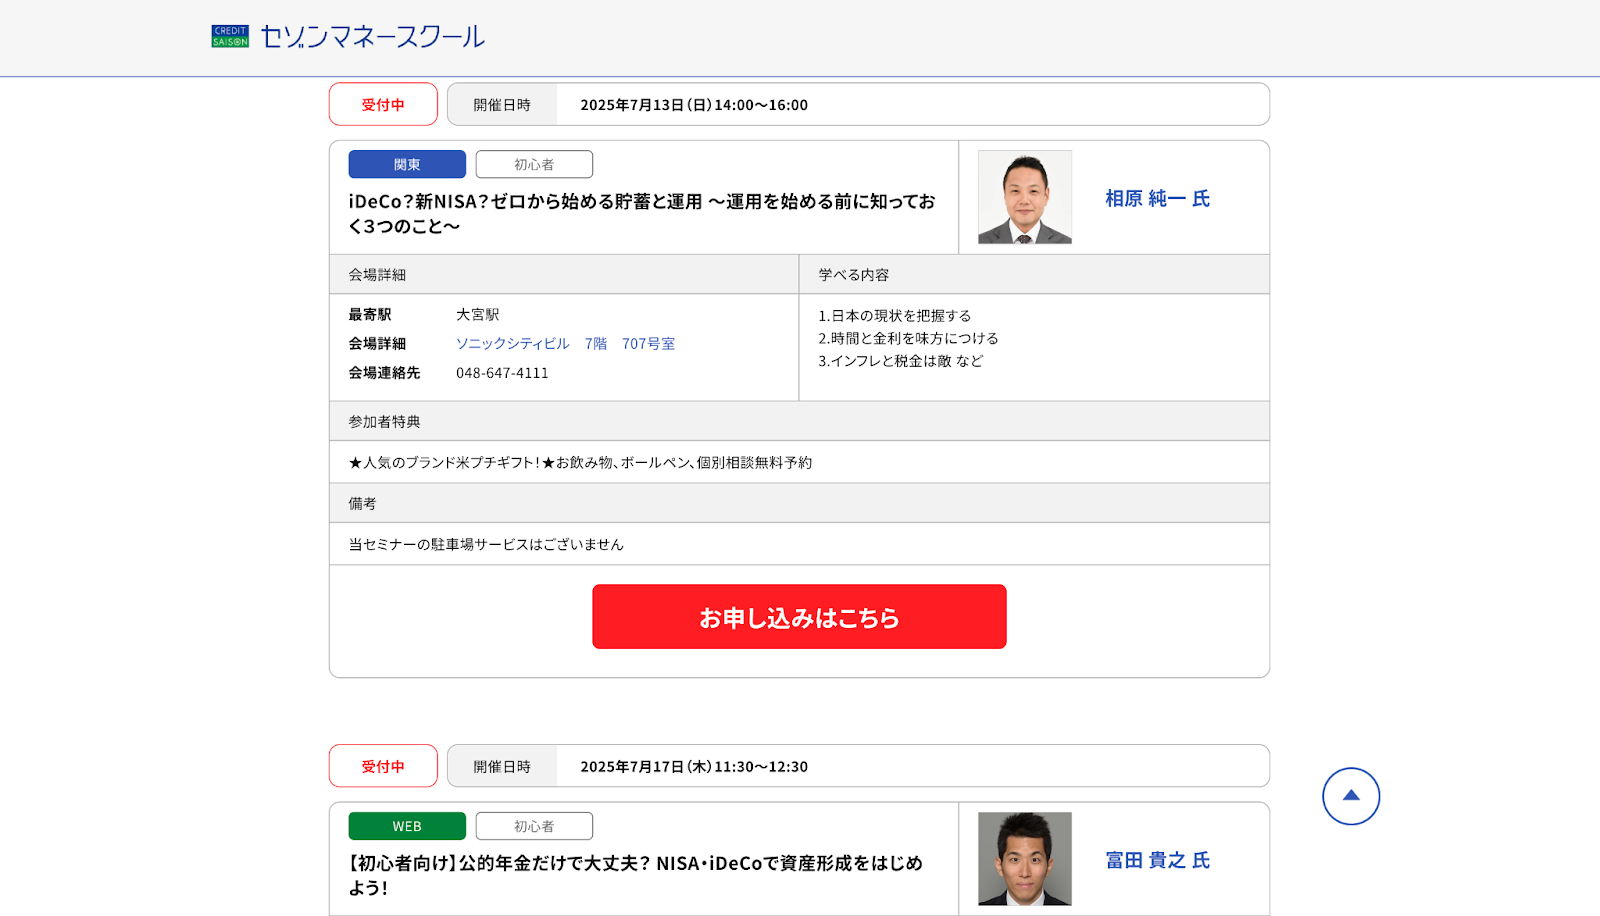
Task: Click 大宮駅 station value
Action: [478, 315]
